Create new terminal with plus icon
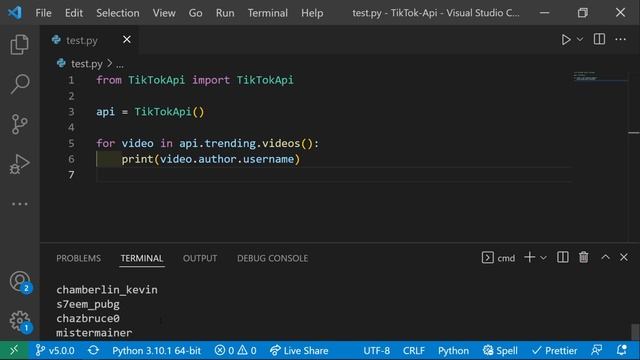Image resolution: width=640 pixels, height=360 pixels. 529,258
